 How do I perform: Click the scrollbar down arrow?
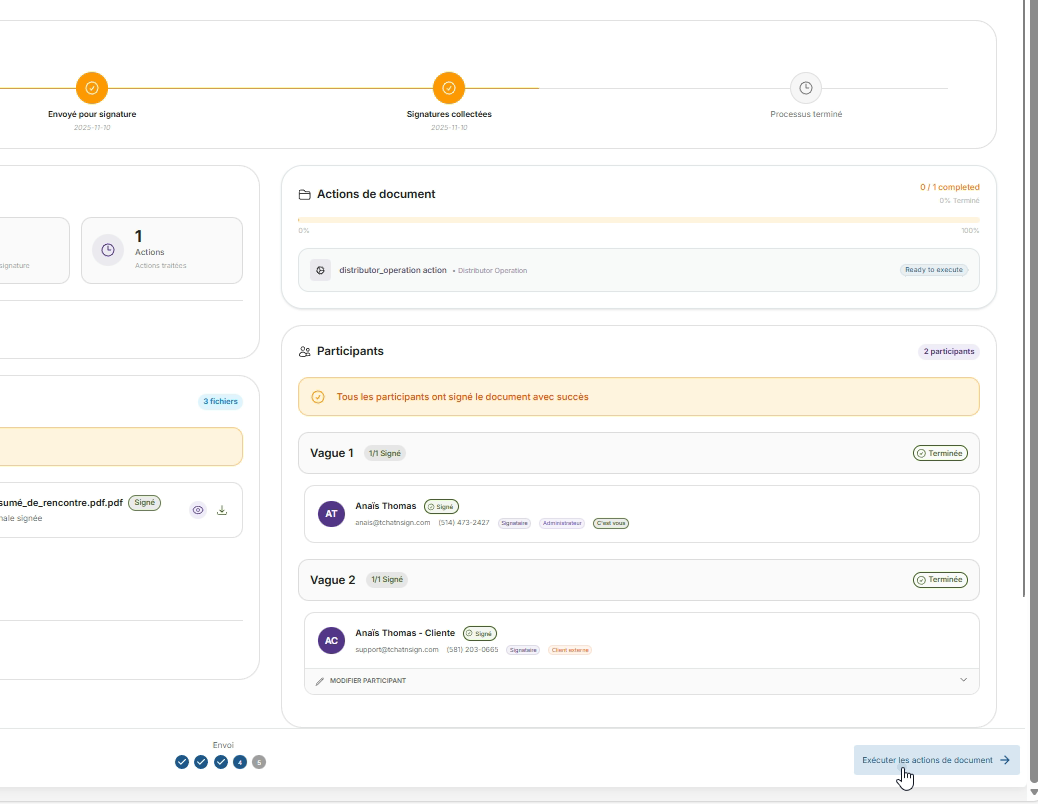[x=1034, y=792]
